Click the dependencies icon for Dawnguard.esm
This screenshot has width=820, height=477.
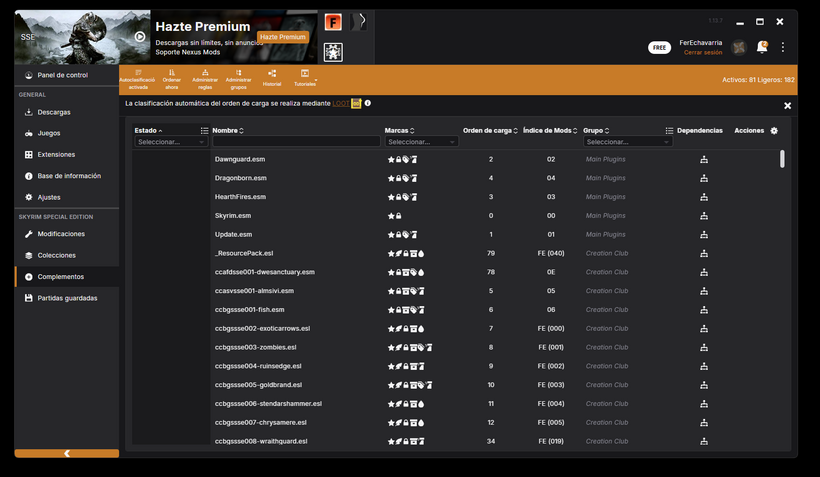(703, 159)
